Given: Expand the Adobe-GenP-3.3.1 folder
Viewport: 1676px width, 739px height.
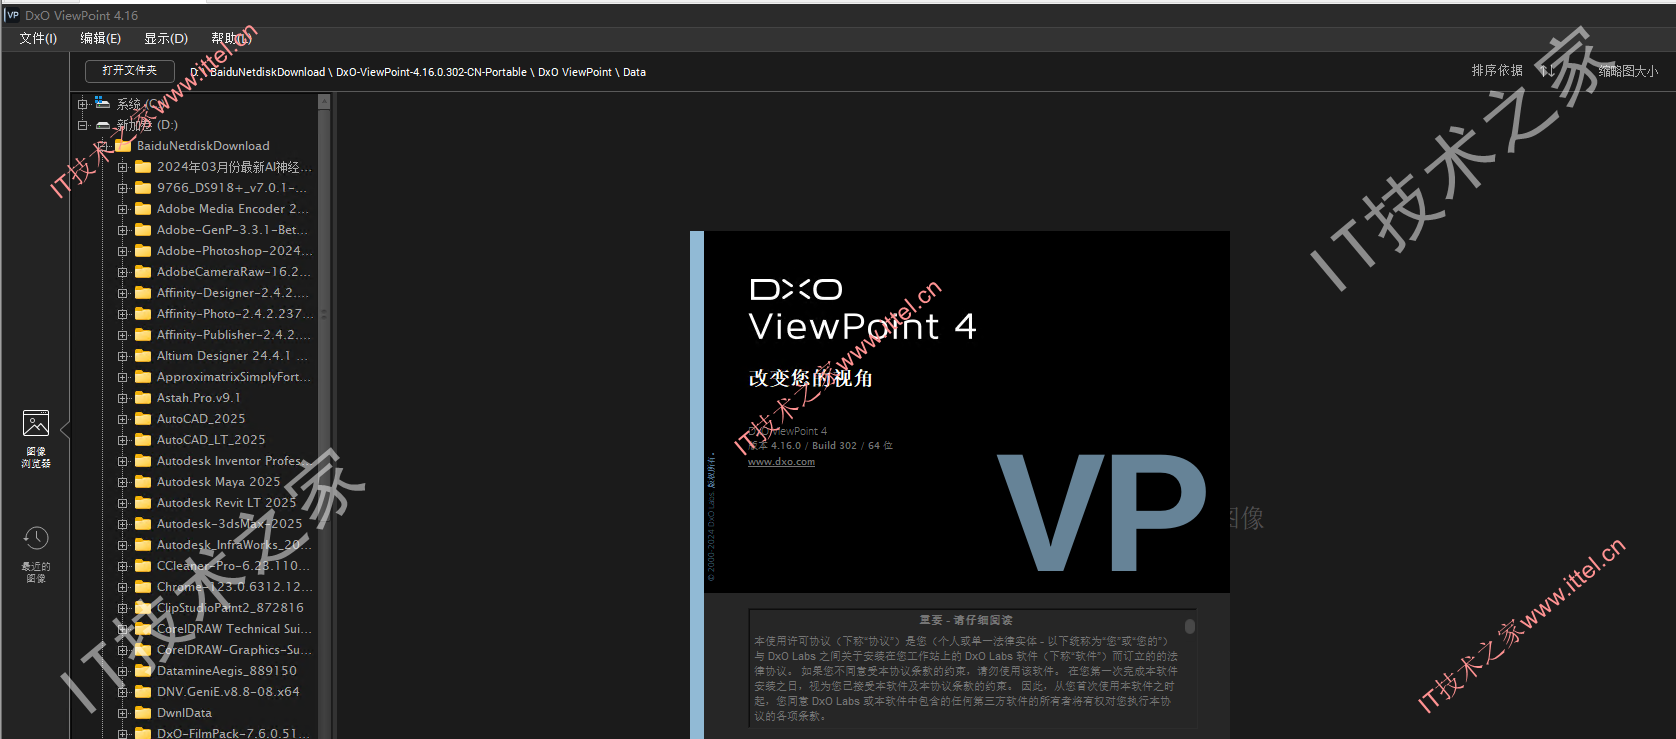Looking at the screenshot, I should 123,230.
